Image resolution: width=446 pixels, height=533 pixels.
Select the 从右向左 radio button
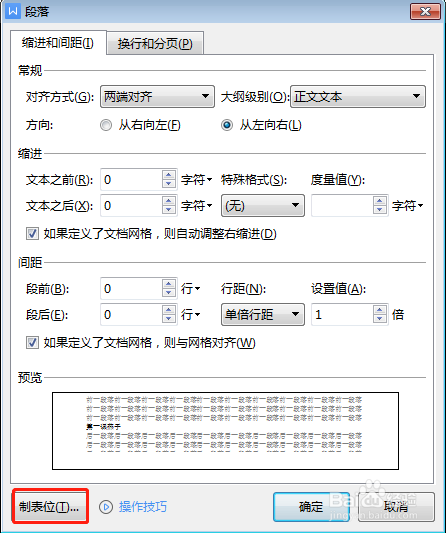point(106,125)
